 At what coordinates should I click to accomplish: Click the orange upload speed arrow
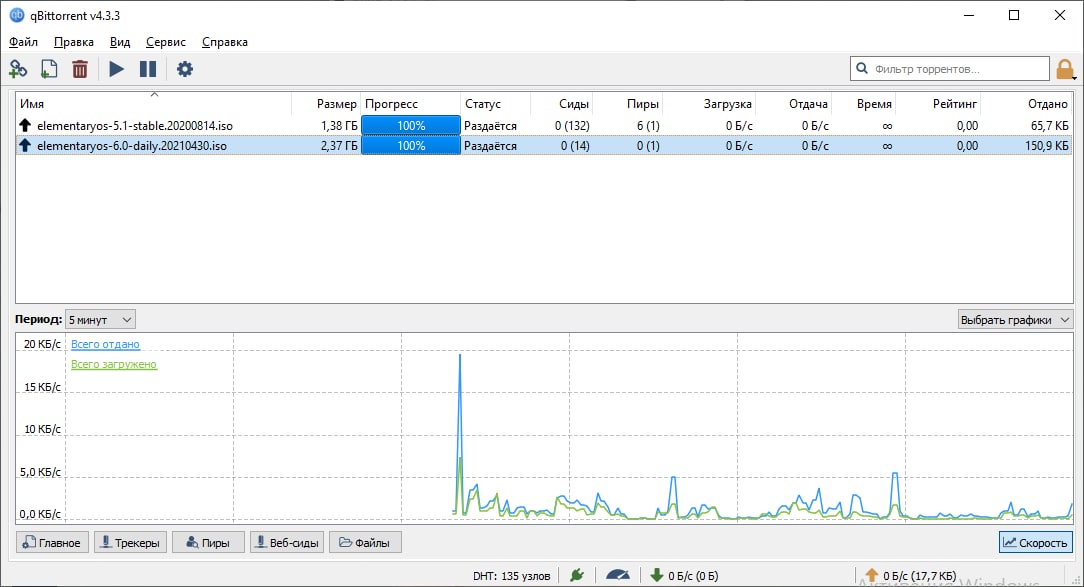coord(871,575)
